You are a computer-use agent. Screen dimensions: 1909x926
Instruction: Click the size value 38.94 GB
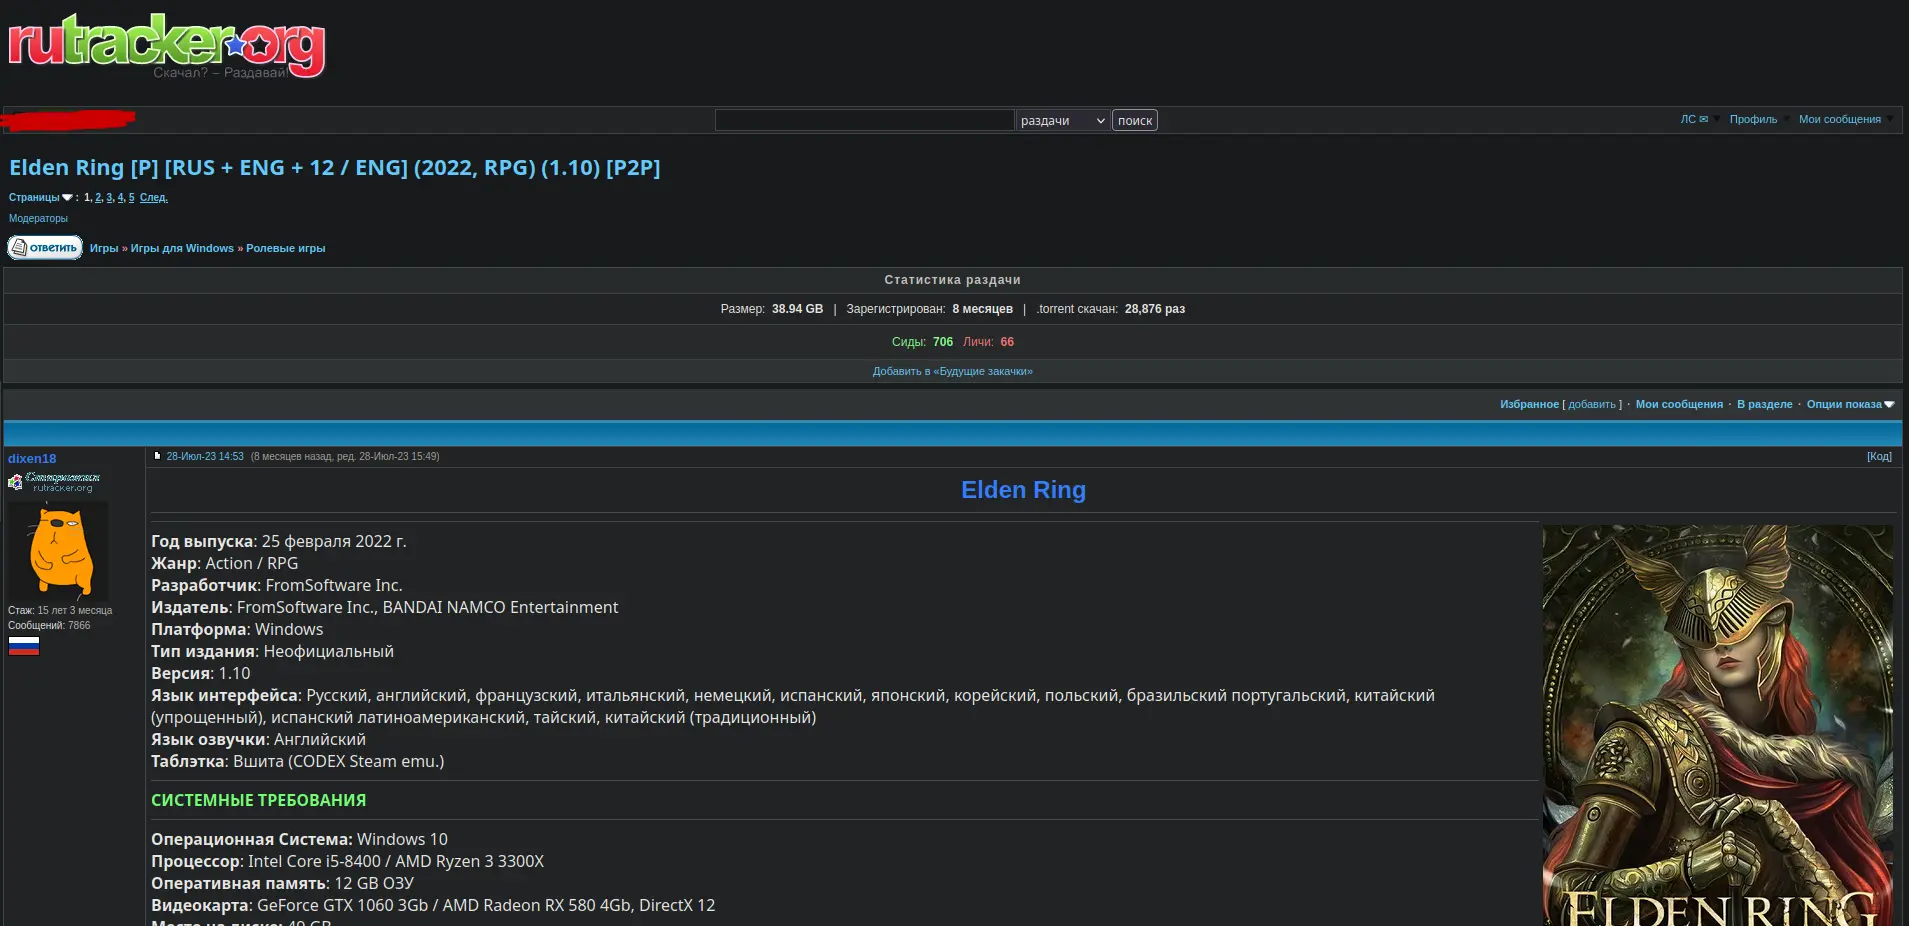(797, 309)
